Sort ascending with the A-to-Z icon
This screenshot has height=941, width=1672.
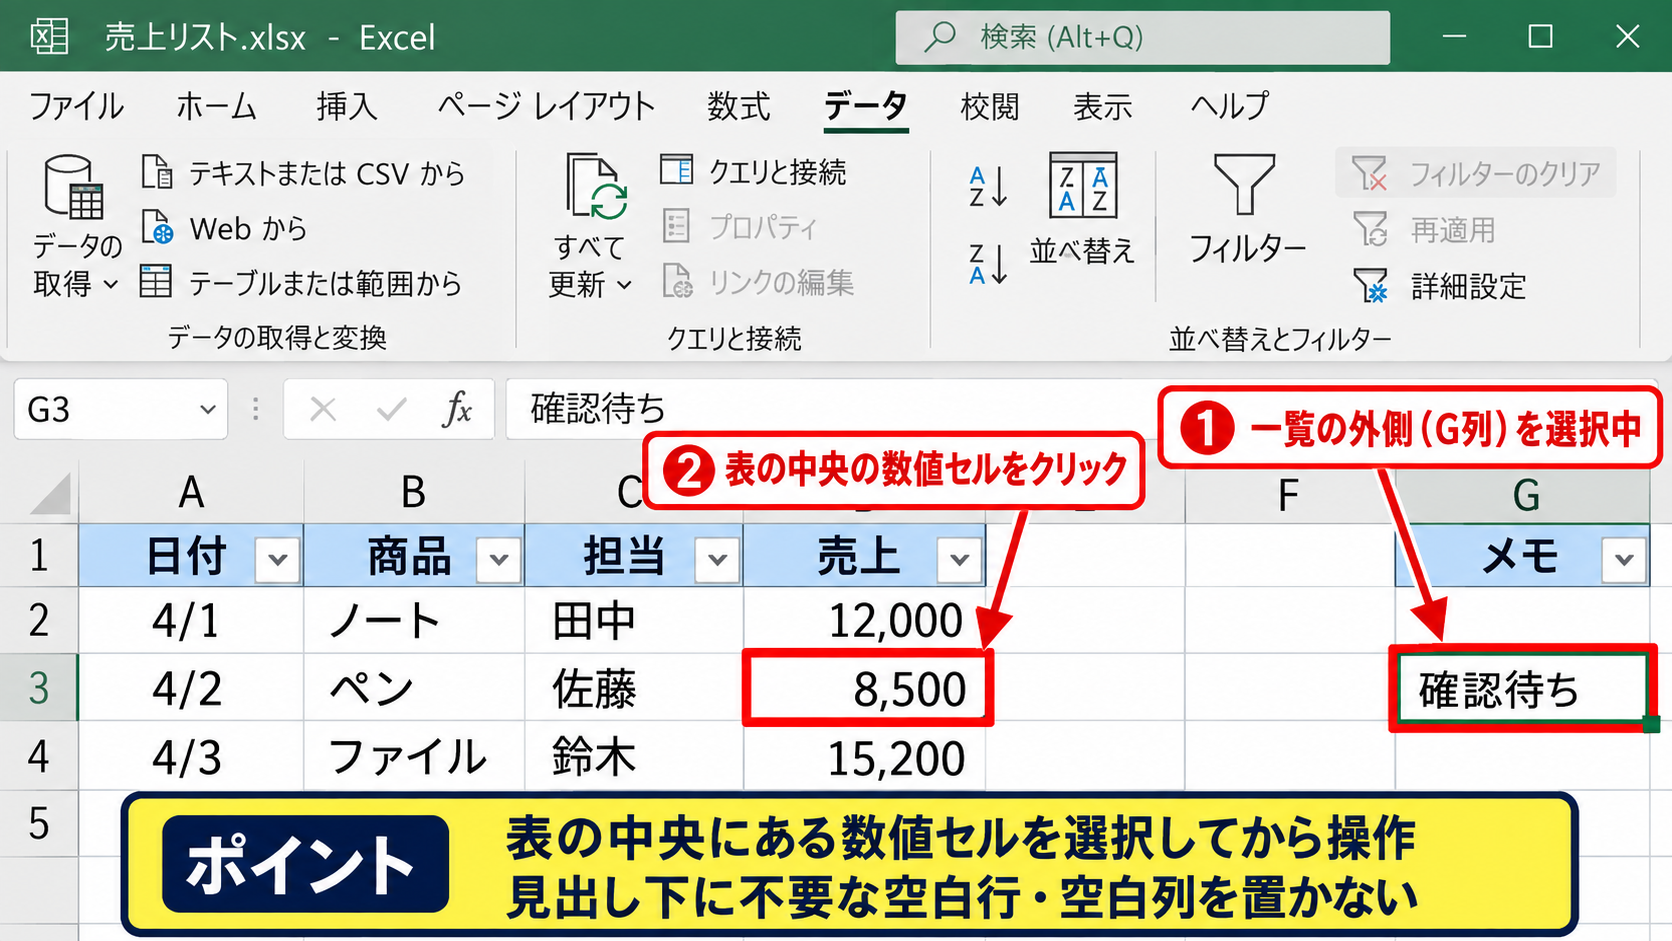point(988,187)
